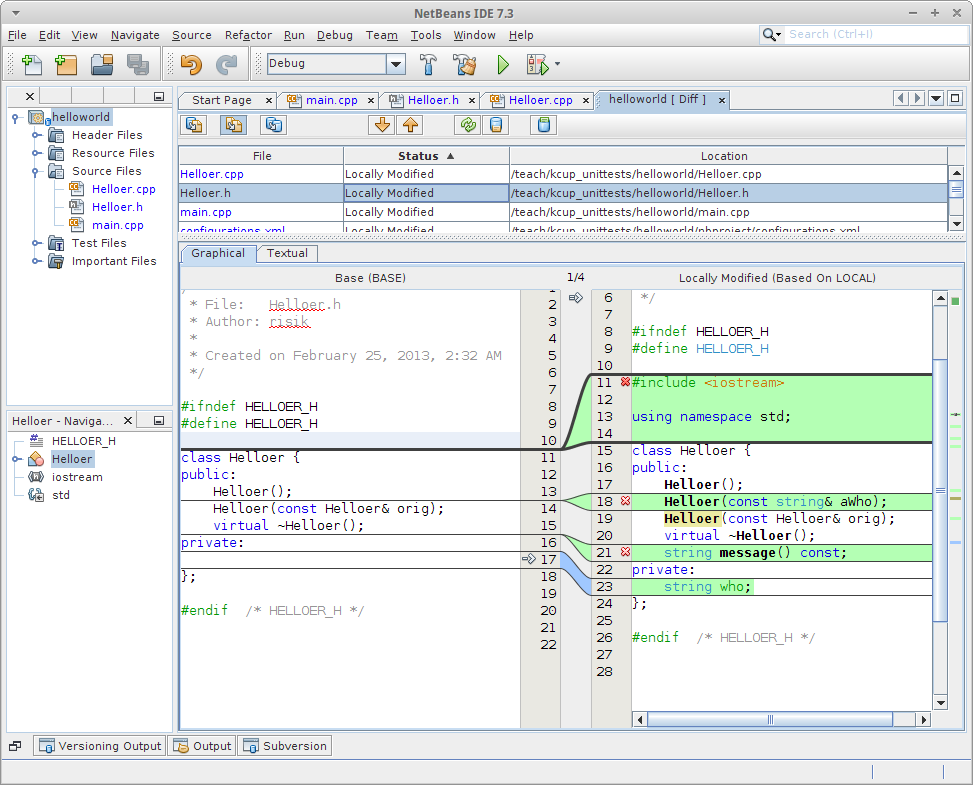Run the project with green play icon
Viewport: 973px width, 785px height.
click(503, 65)
